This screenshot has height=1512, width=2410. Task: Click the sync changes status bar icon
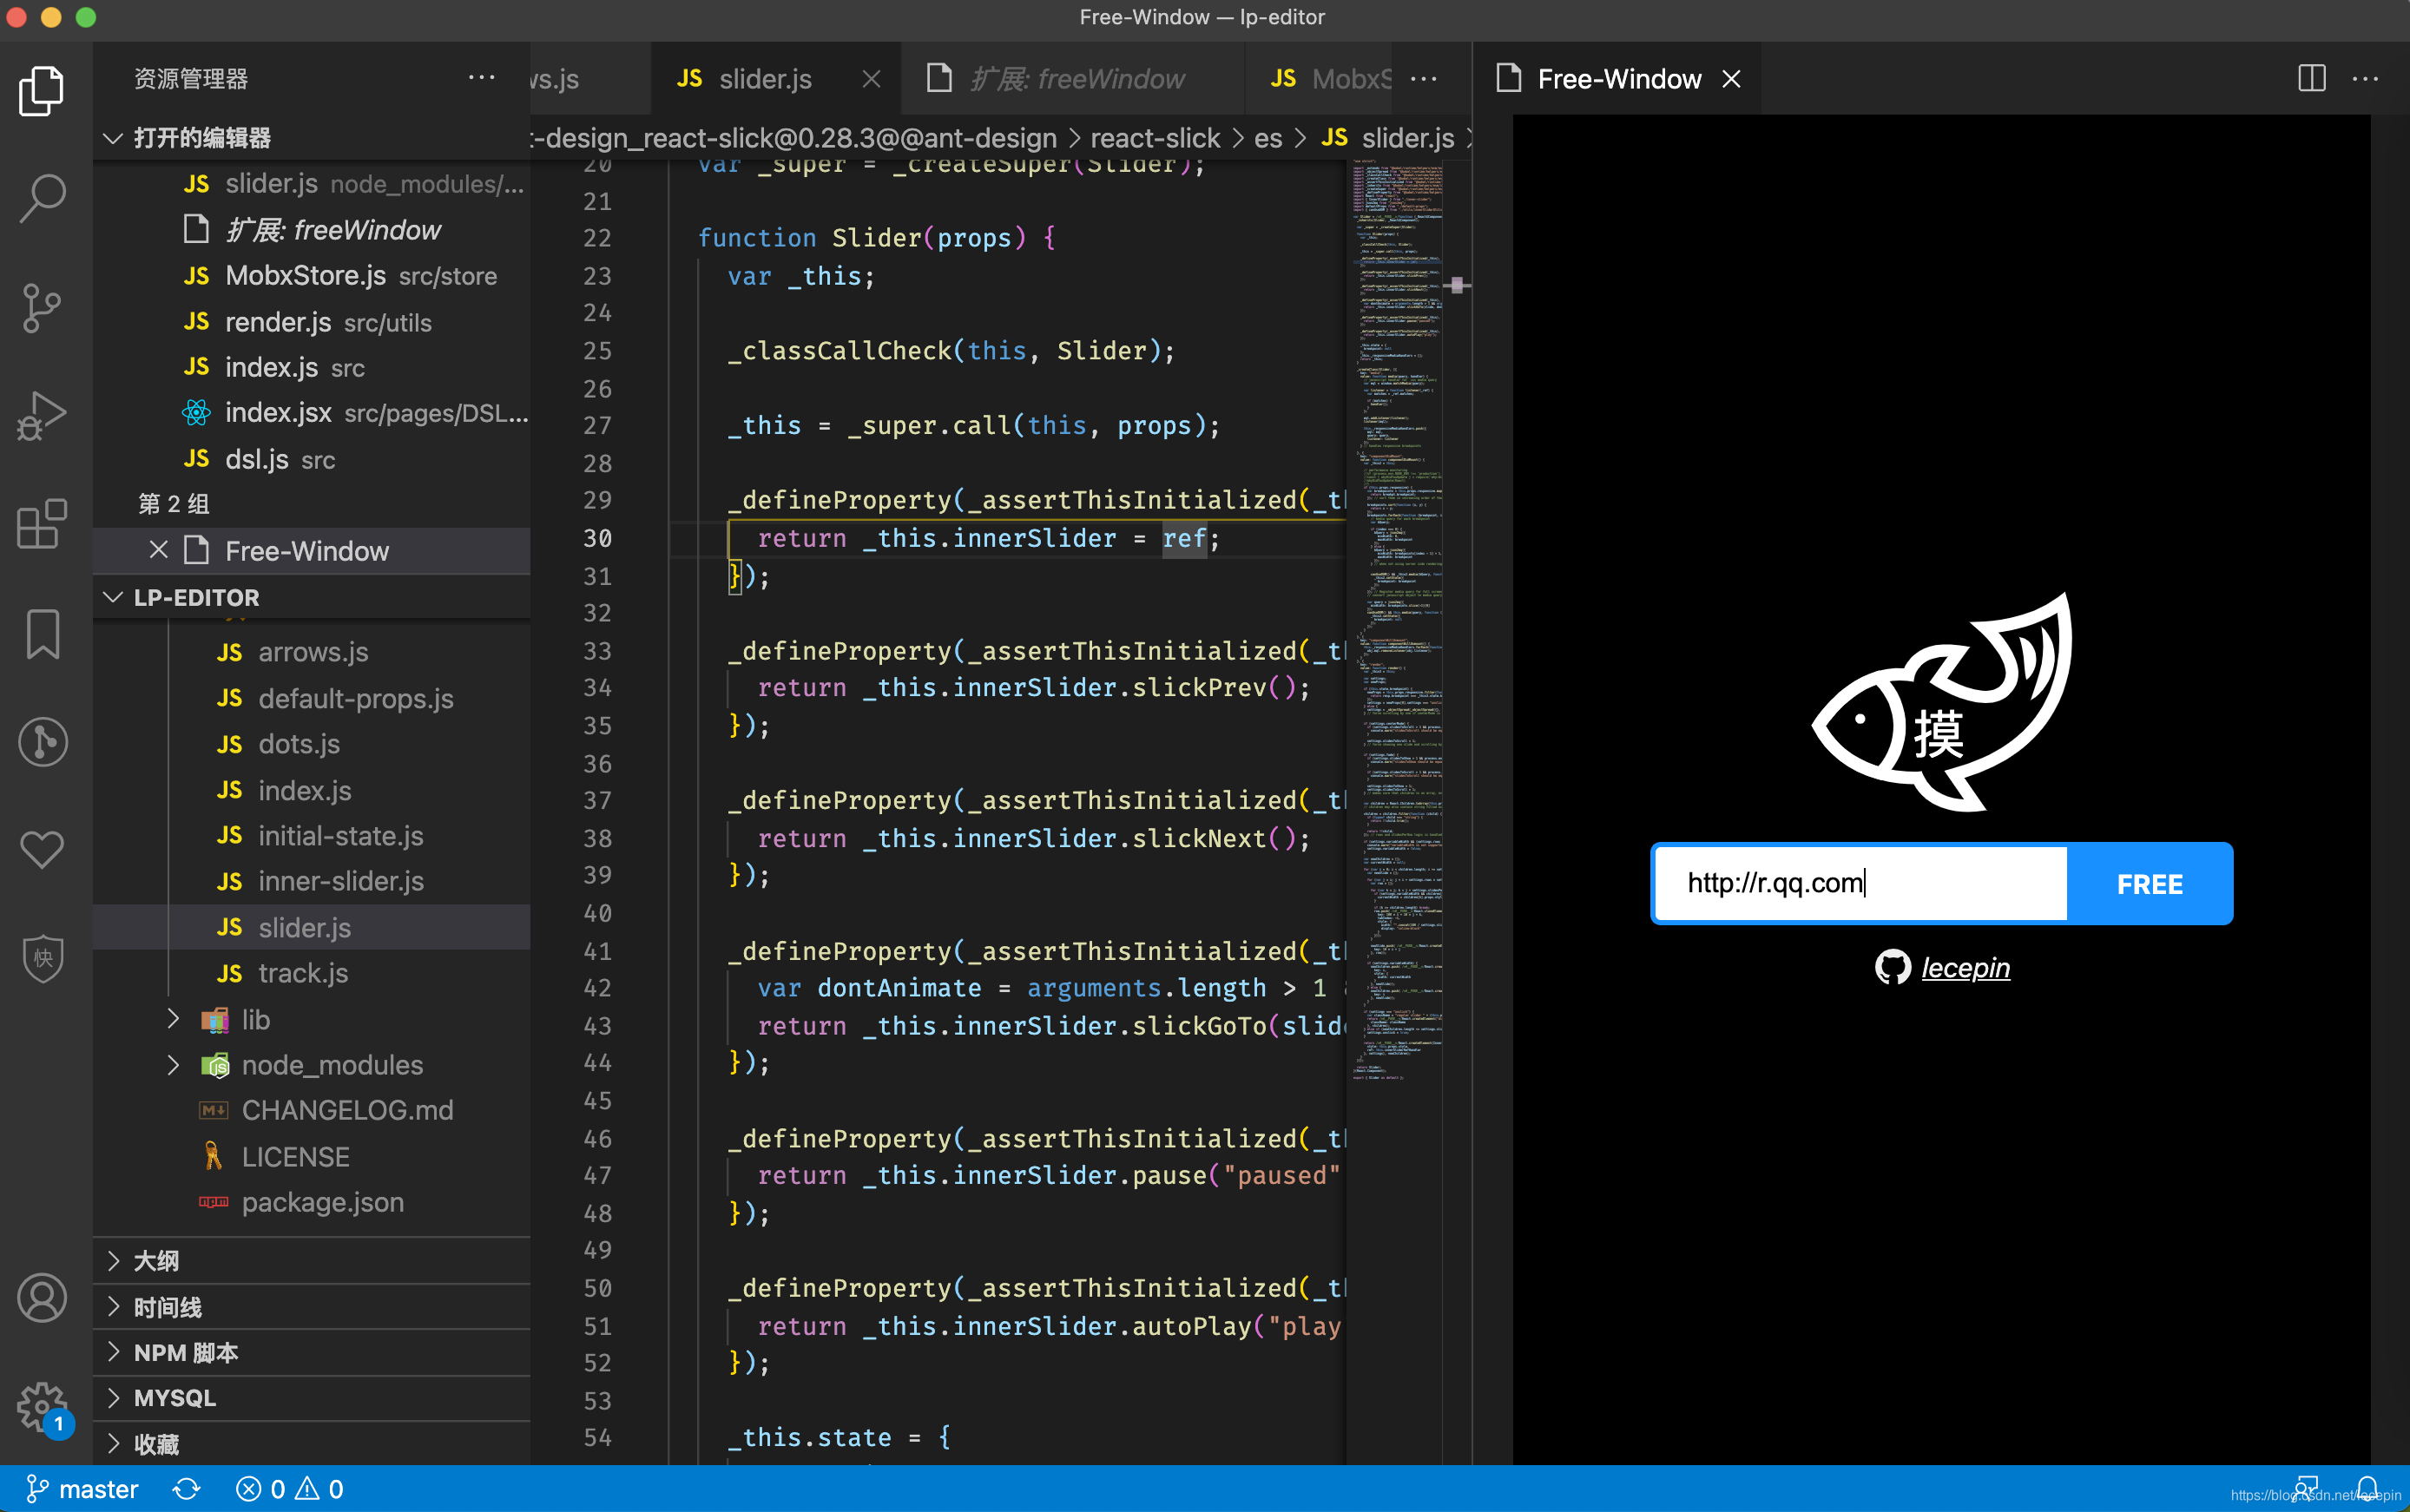click(x=187, y=1489)
